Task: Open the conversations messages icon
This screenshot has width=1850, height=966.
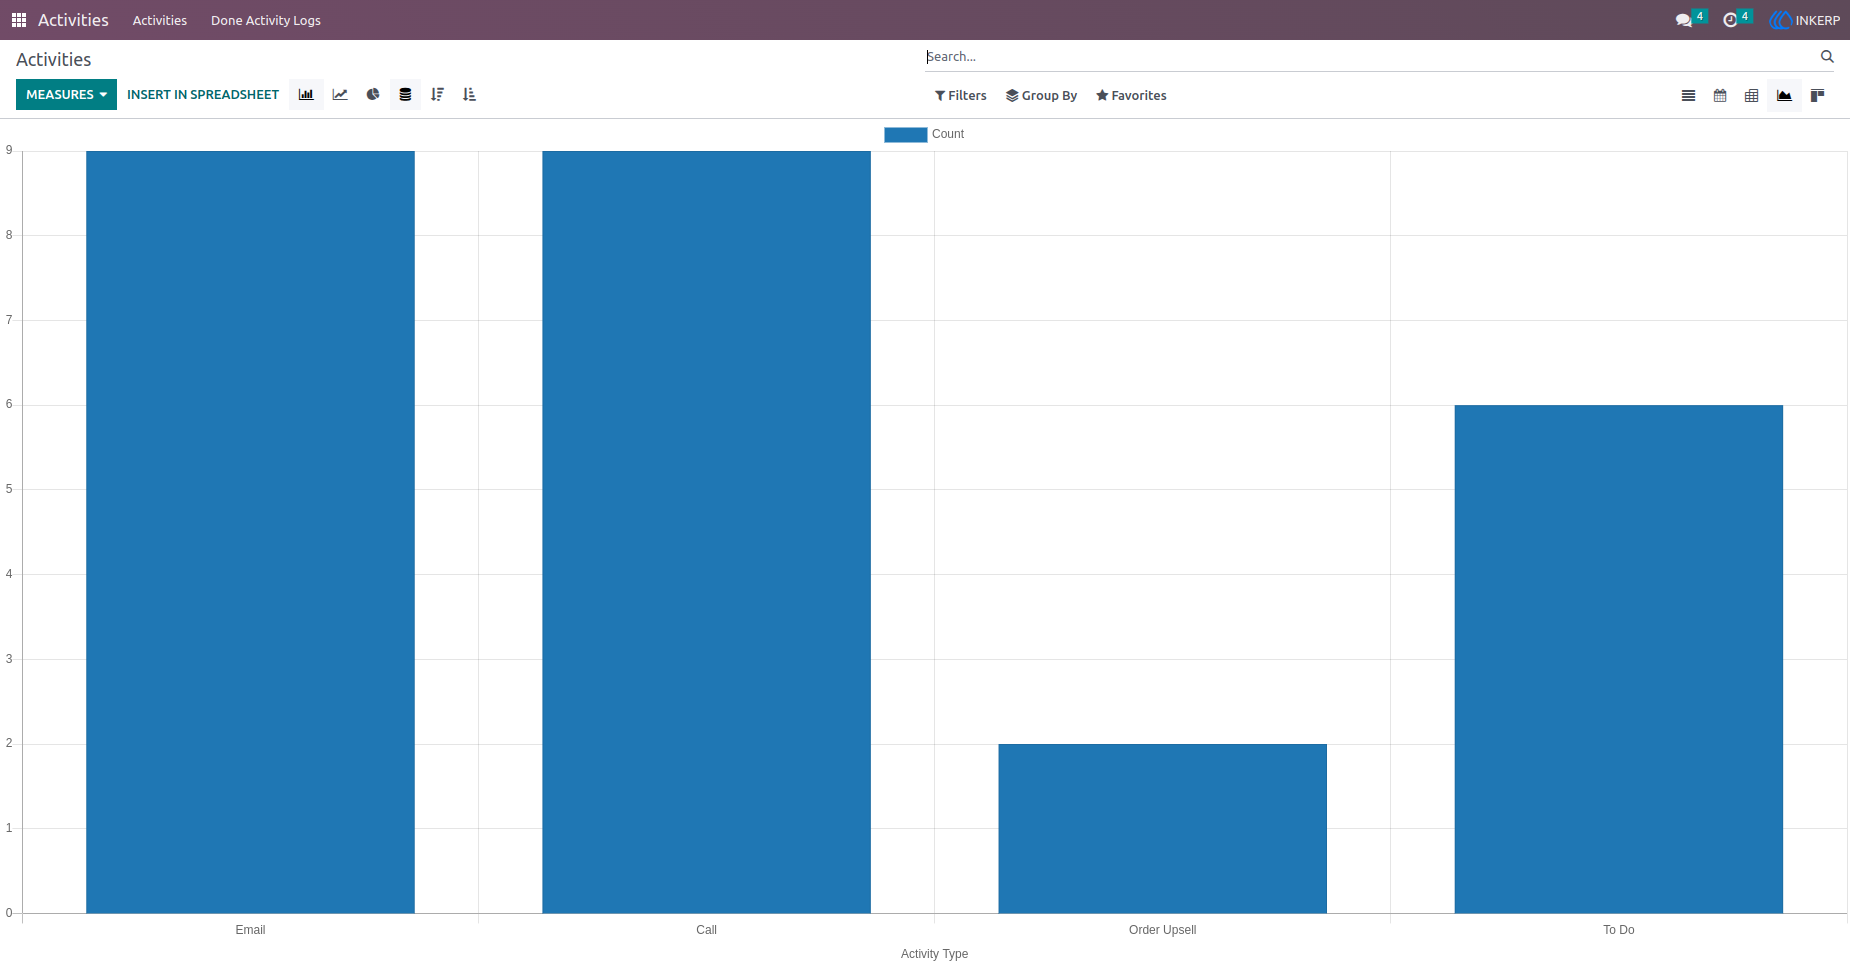Action: point(1684,20)
